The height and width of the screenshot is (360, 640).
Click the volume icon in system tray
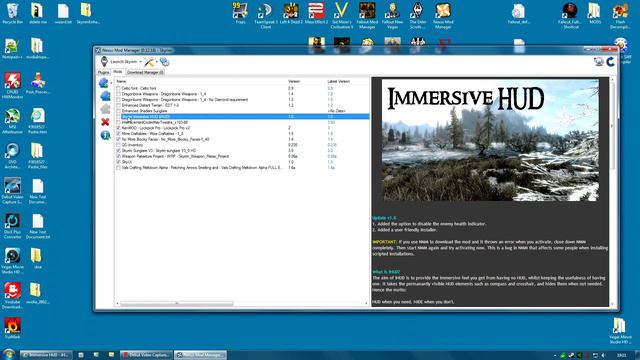point(603,356)
